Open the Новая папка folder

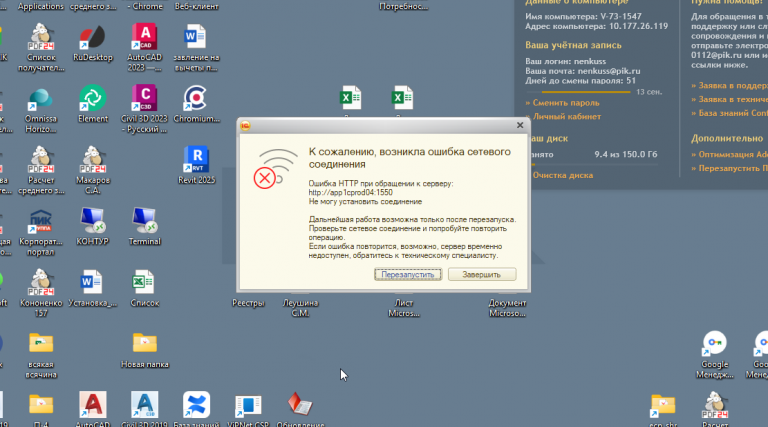144,350
